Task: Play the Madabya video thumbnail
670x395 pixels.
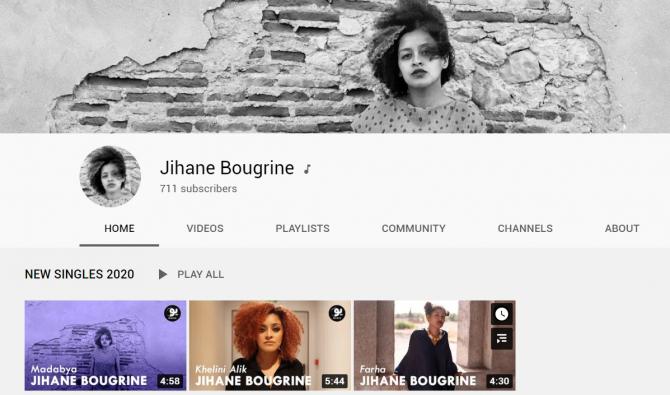Action: pos(106,345)
